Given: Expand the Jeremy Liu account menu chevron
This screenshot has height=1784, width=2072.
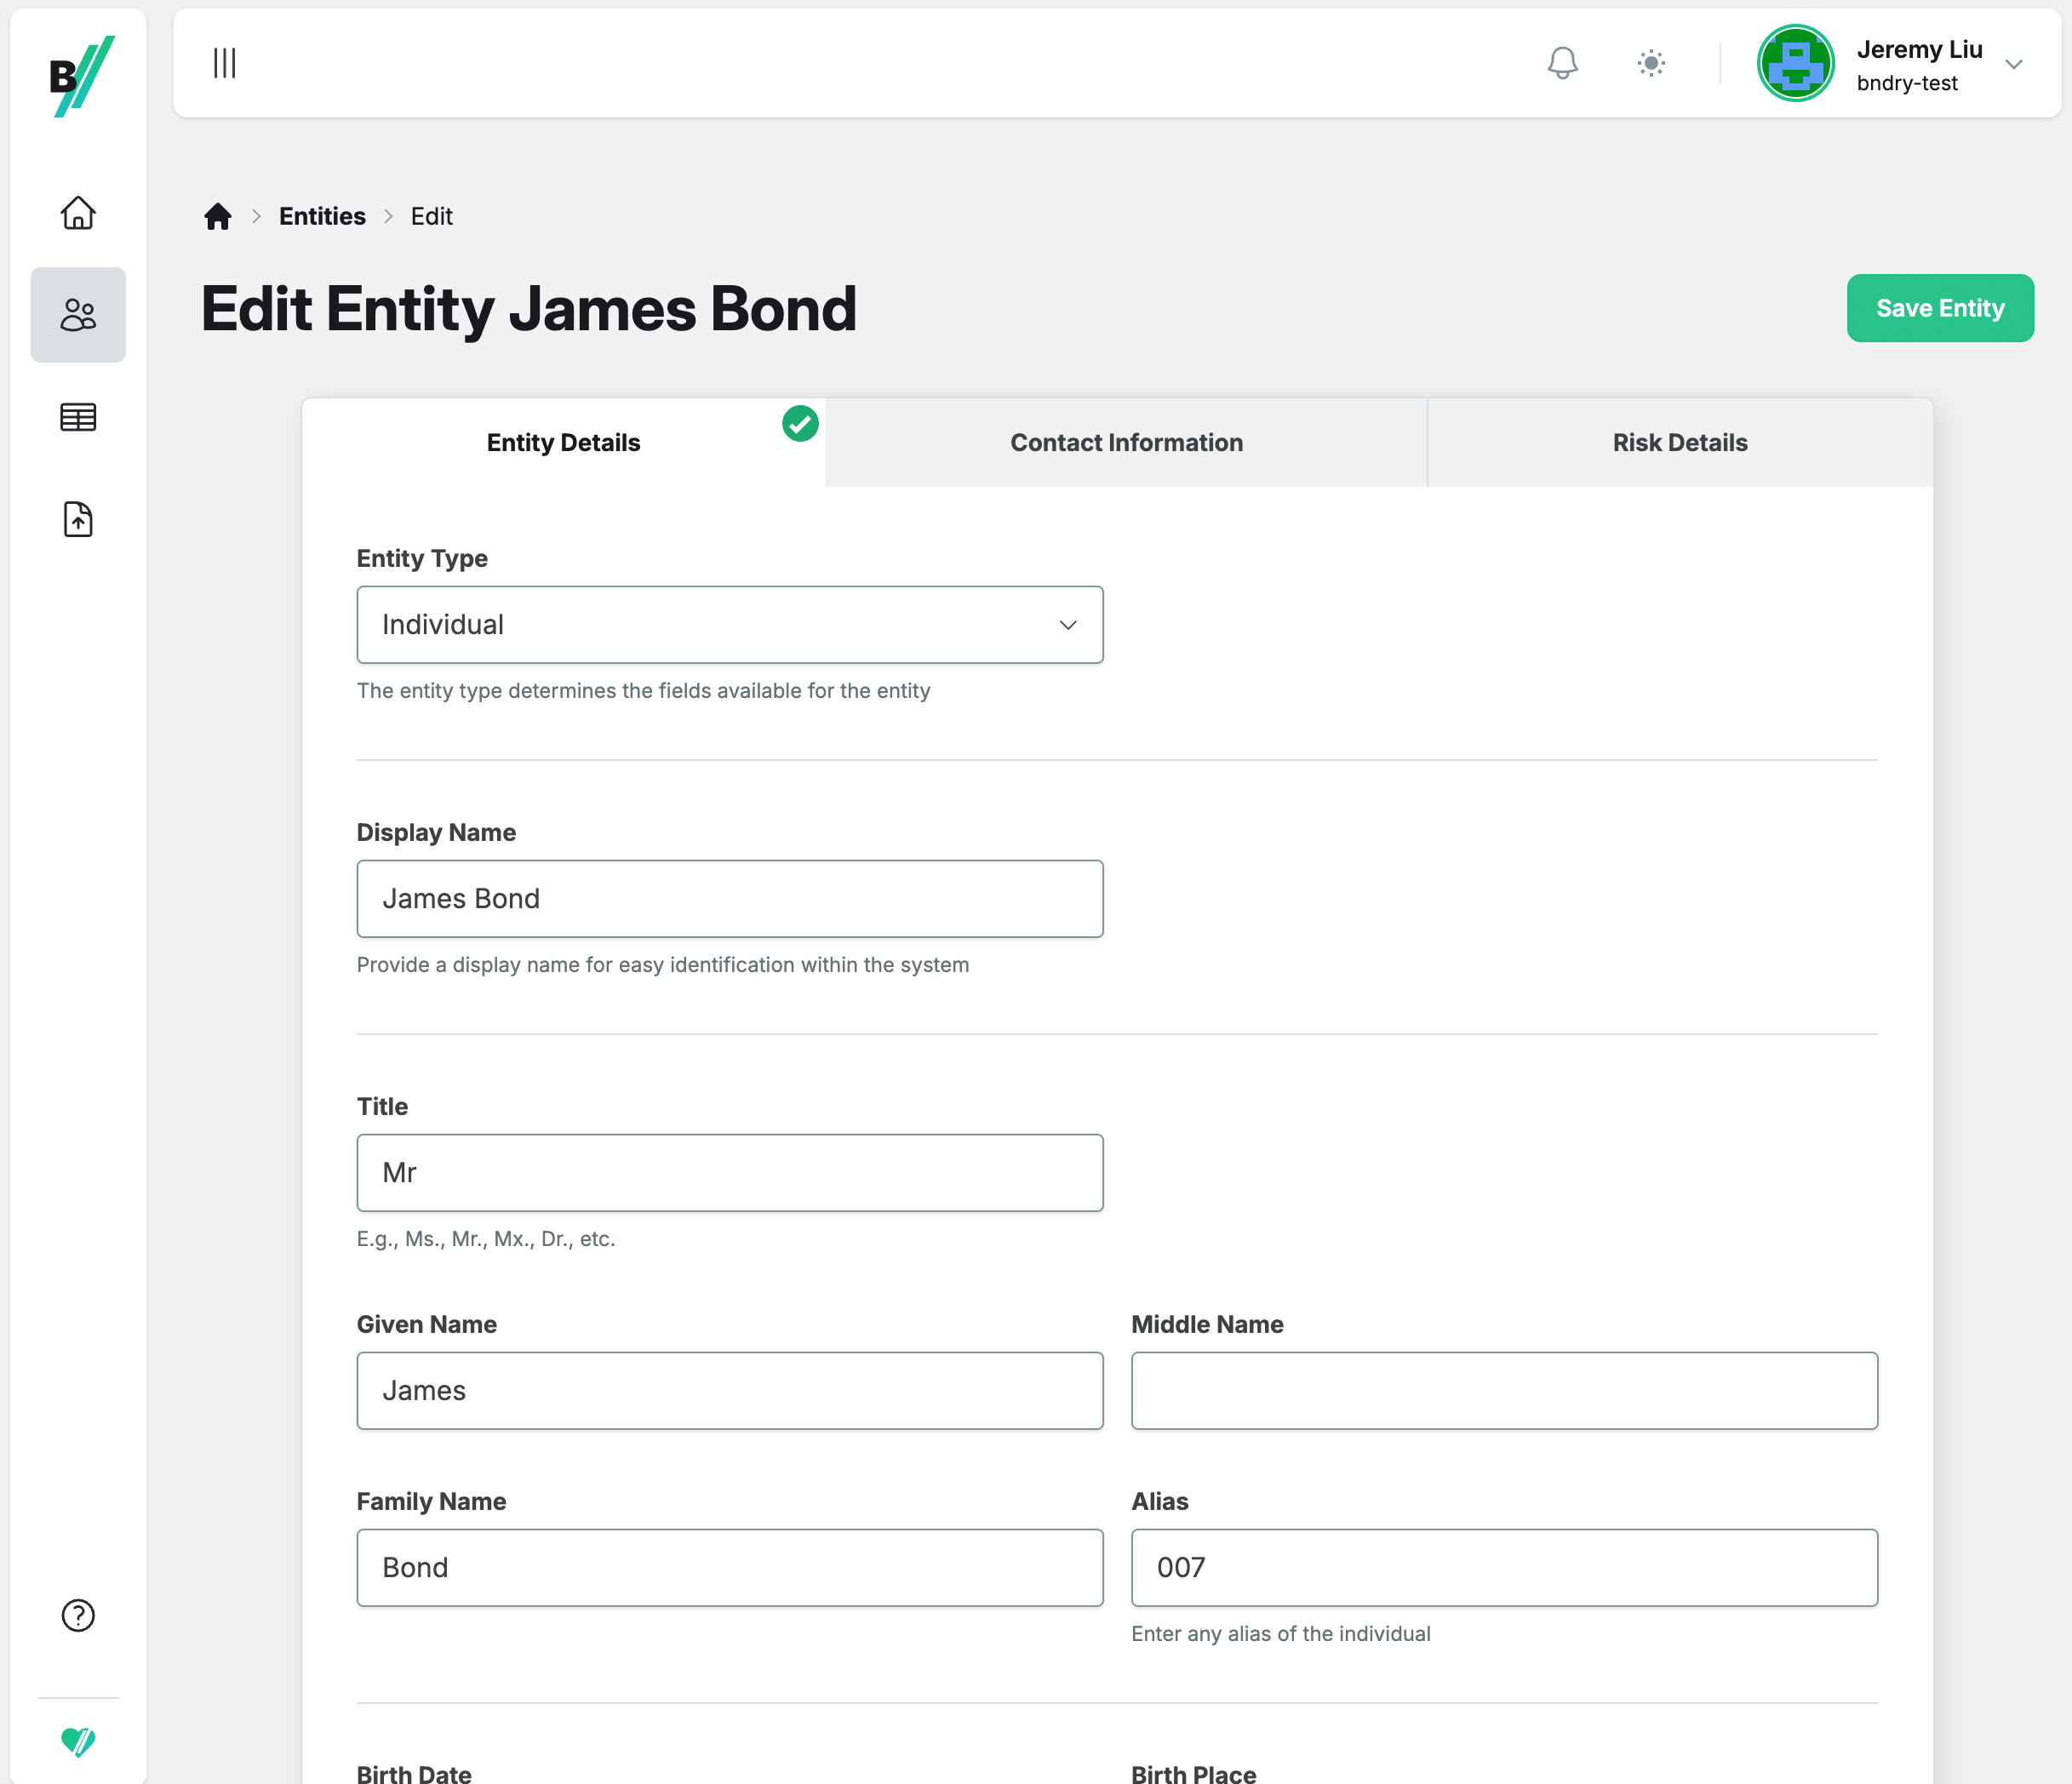Looking at the screenshot, I should coord(2013,64).
